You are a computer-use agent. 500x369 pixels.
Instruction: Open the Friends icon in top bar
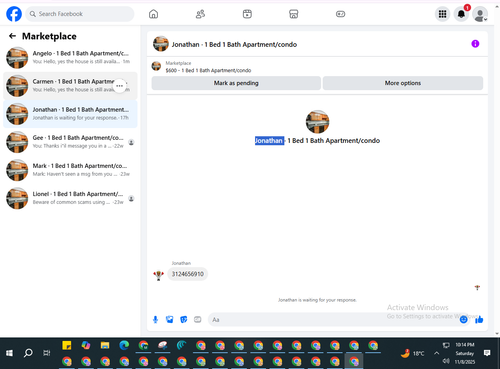pyautogui.click(x=200, y=14)
